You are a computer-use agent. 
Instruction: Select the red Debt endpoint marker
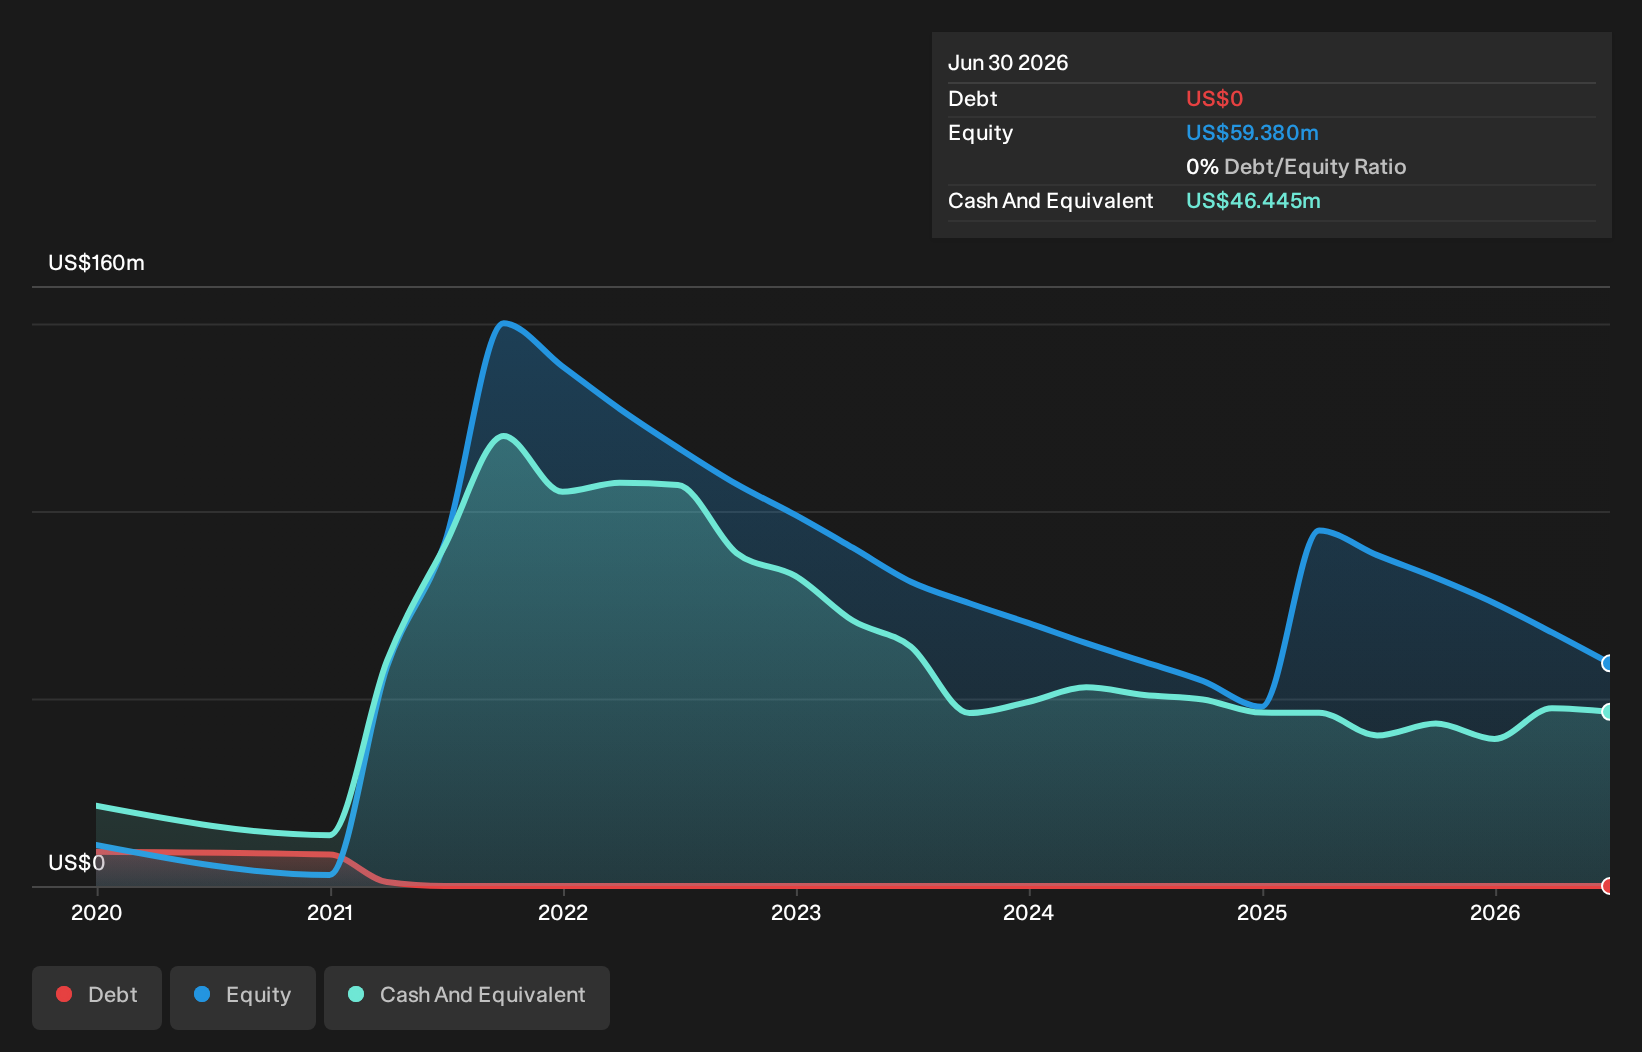point(1608,886)
